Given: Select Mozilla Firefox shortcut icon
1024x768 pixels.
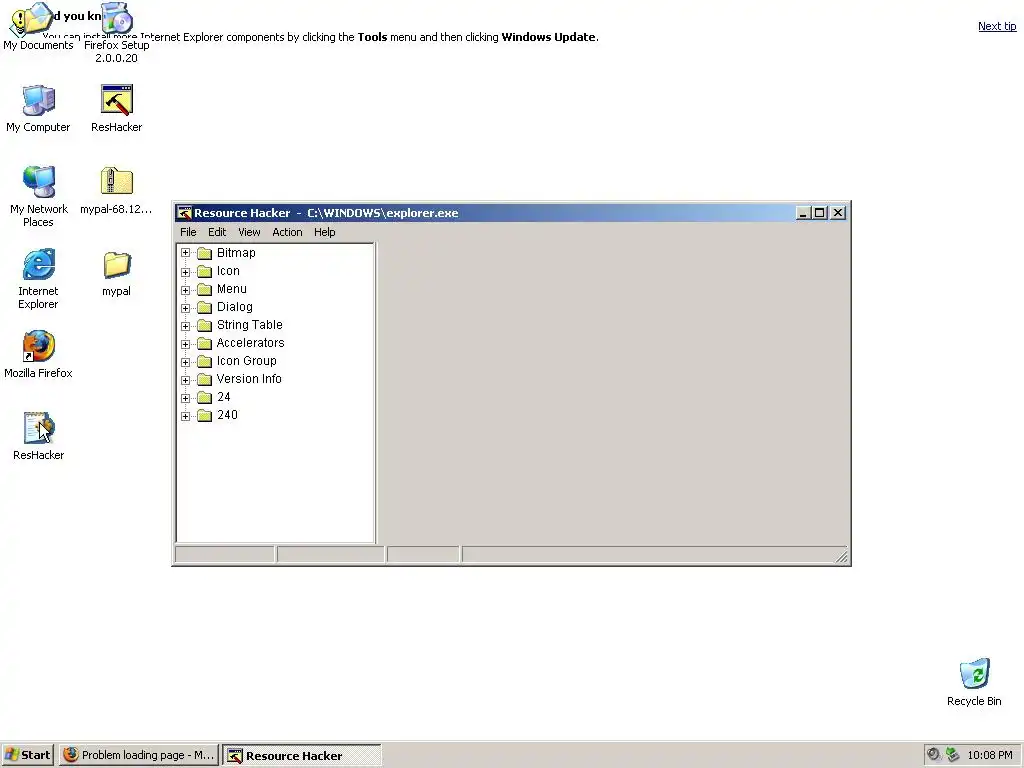Looking at the screenshot, I should [39, 346].
